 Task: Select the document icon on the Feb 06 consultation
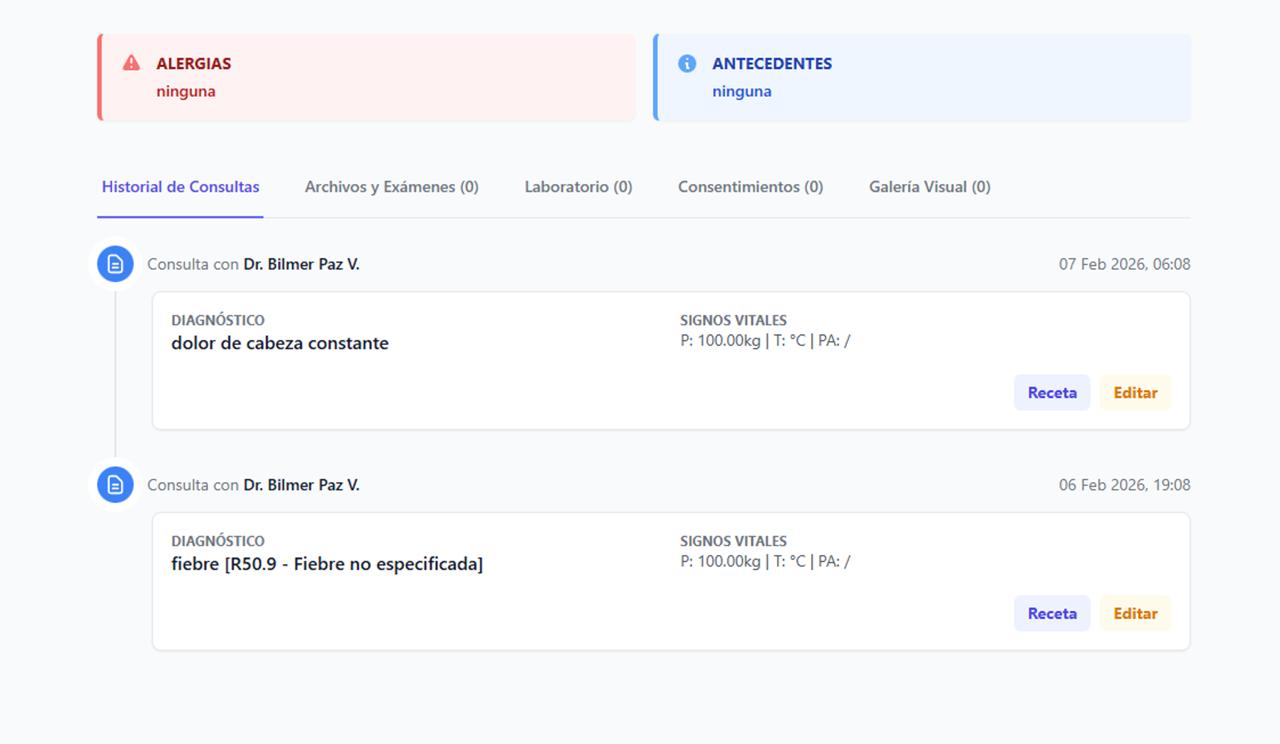[114, 484]
